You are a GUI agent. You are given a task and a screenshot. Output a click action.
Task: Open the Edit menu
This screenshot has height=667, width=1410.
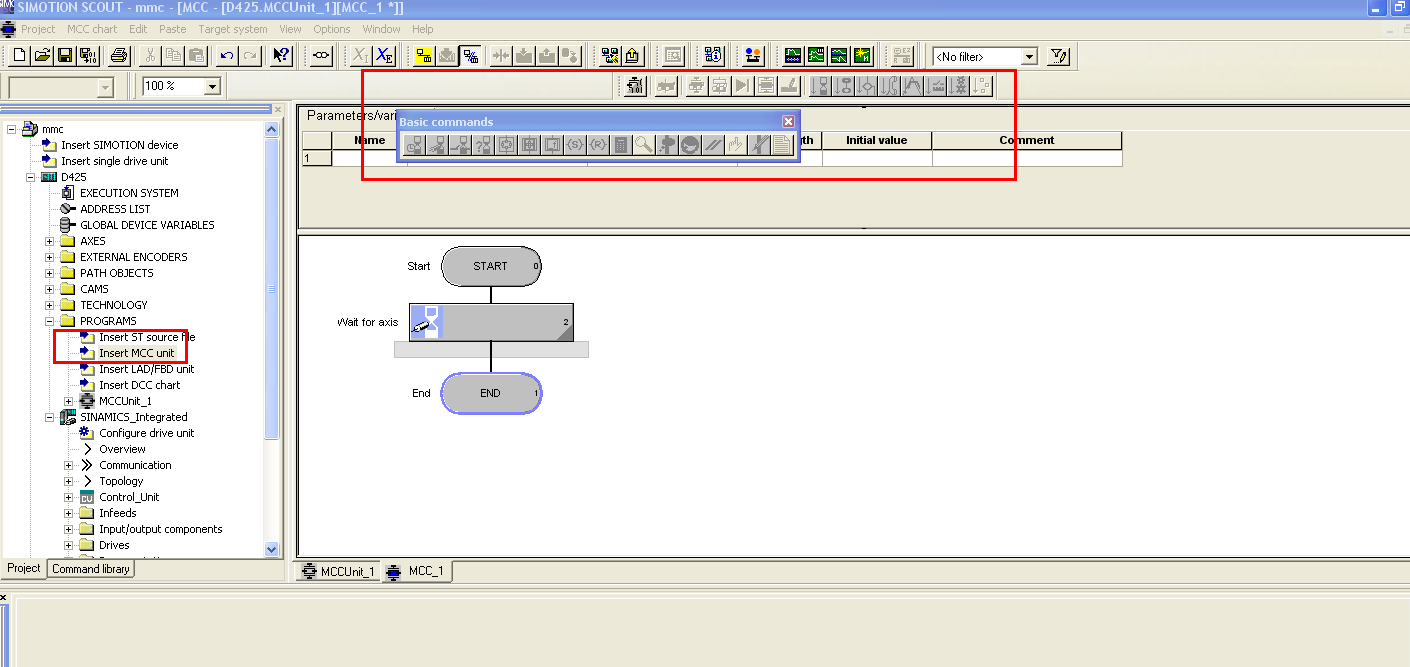pyautogui.click(x=138, y=29)
